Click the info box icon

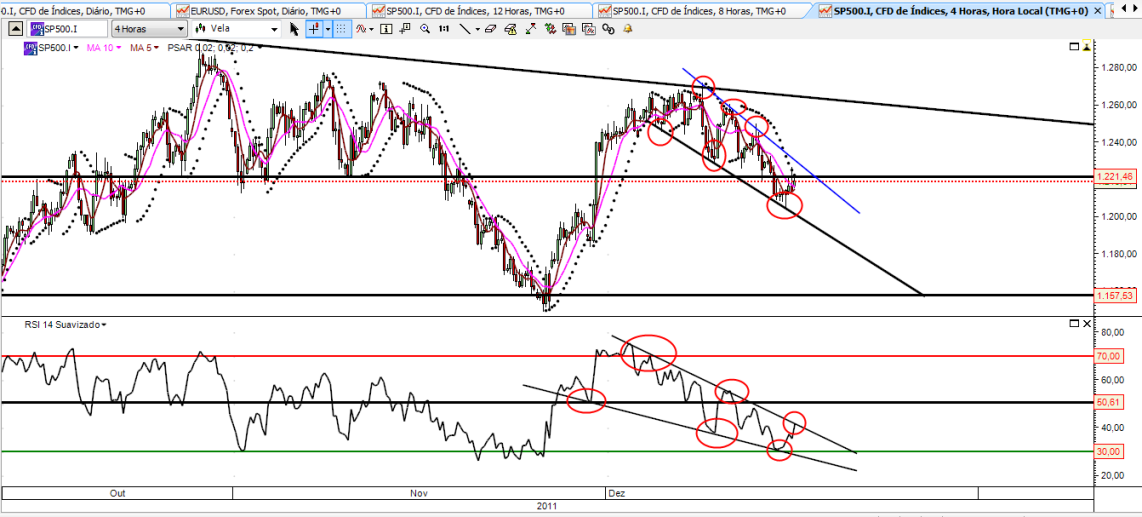386,28
